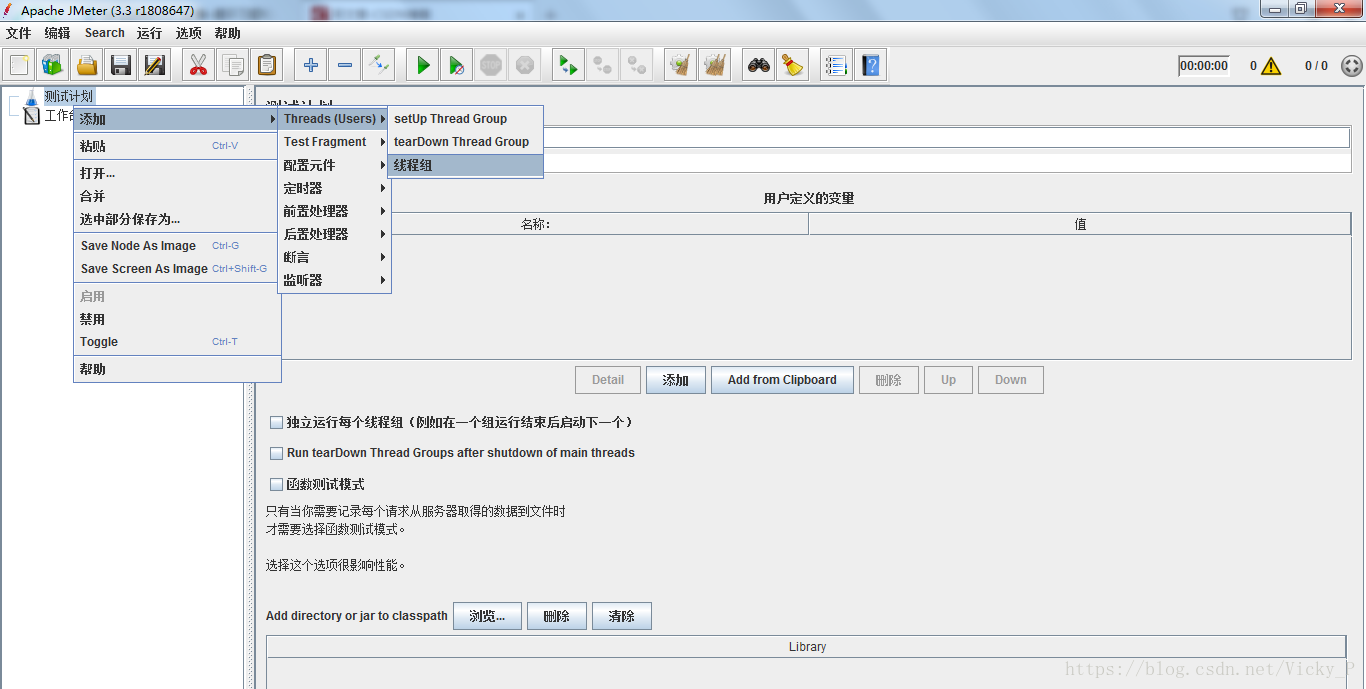Screen dimensions: 1366x689
Task: Click the Save As pencil-disk icon
Action: point(155,66)
